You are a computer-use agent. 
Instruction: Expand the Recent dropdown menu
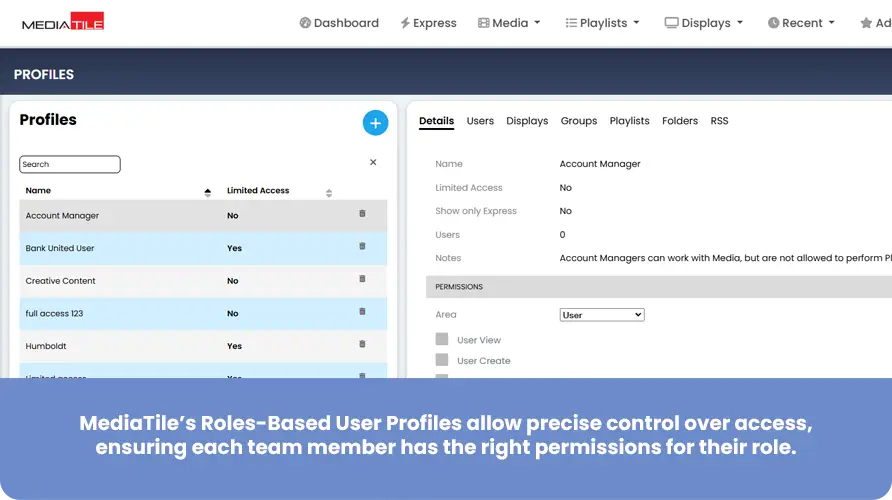(x=801, y=23)
